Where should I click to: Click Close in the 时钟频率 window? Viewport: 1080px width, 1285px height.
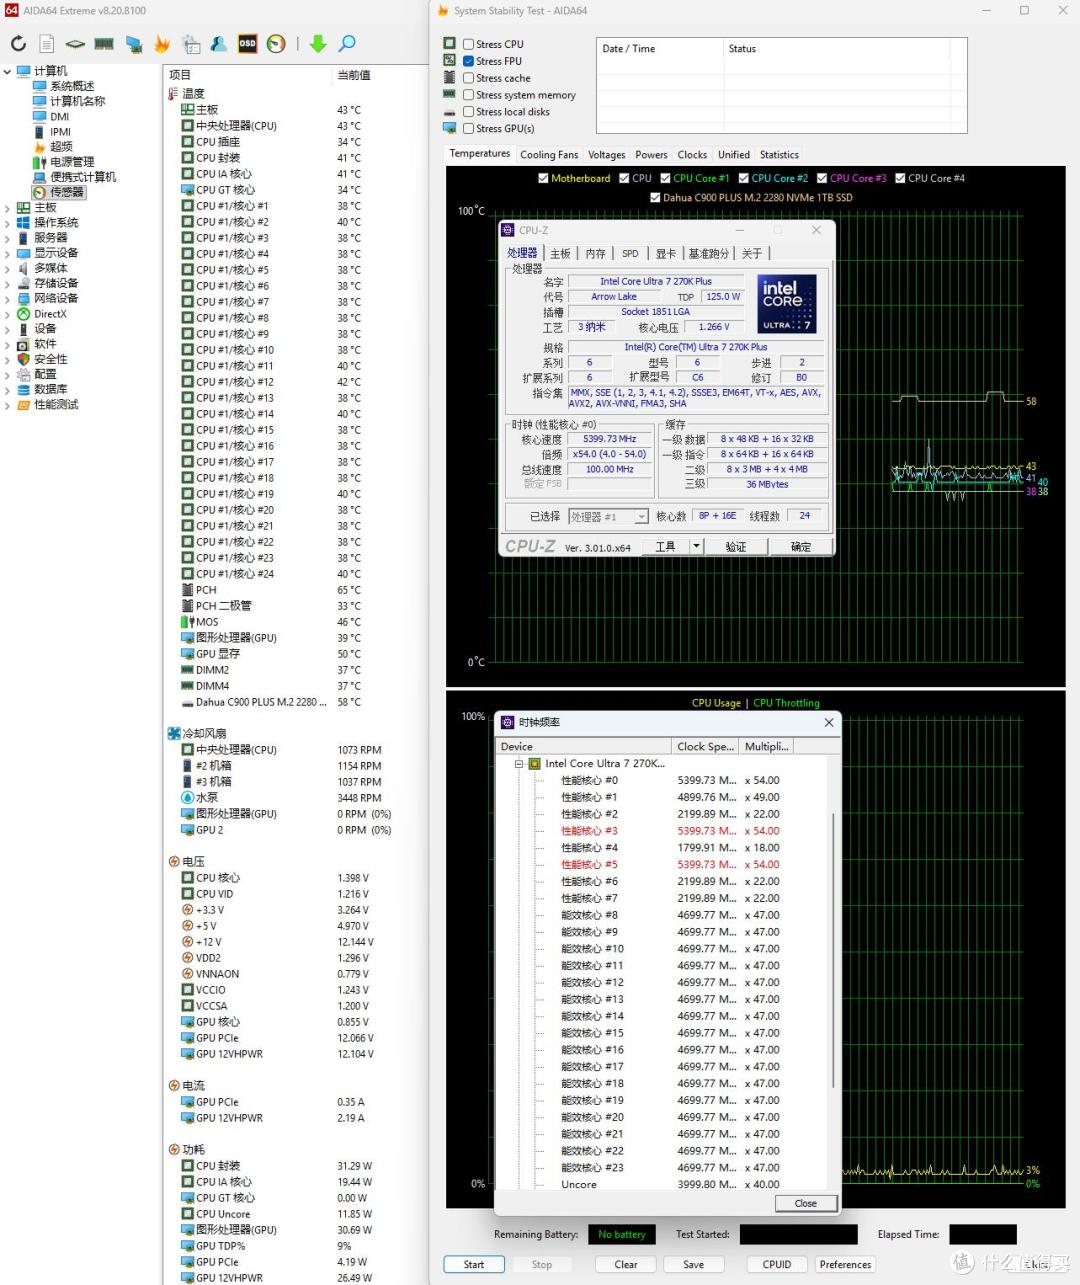coord(806,1203)
